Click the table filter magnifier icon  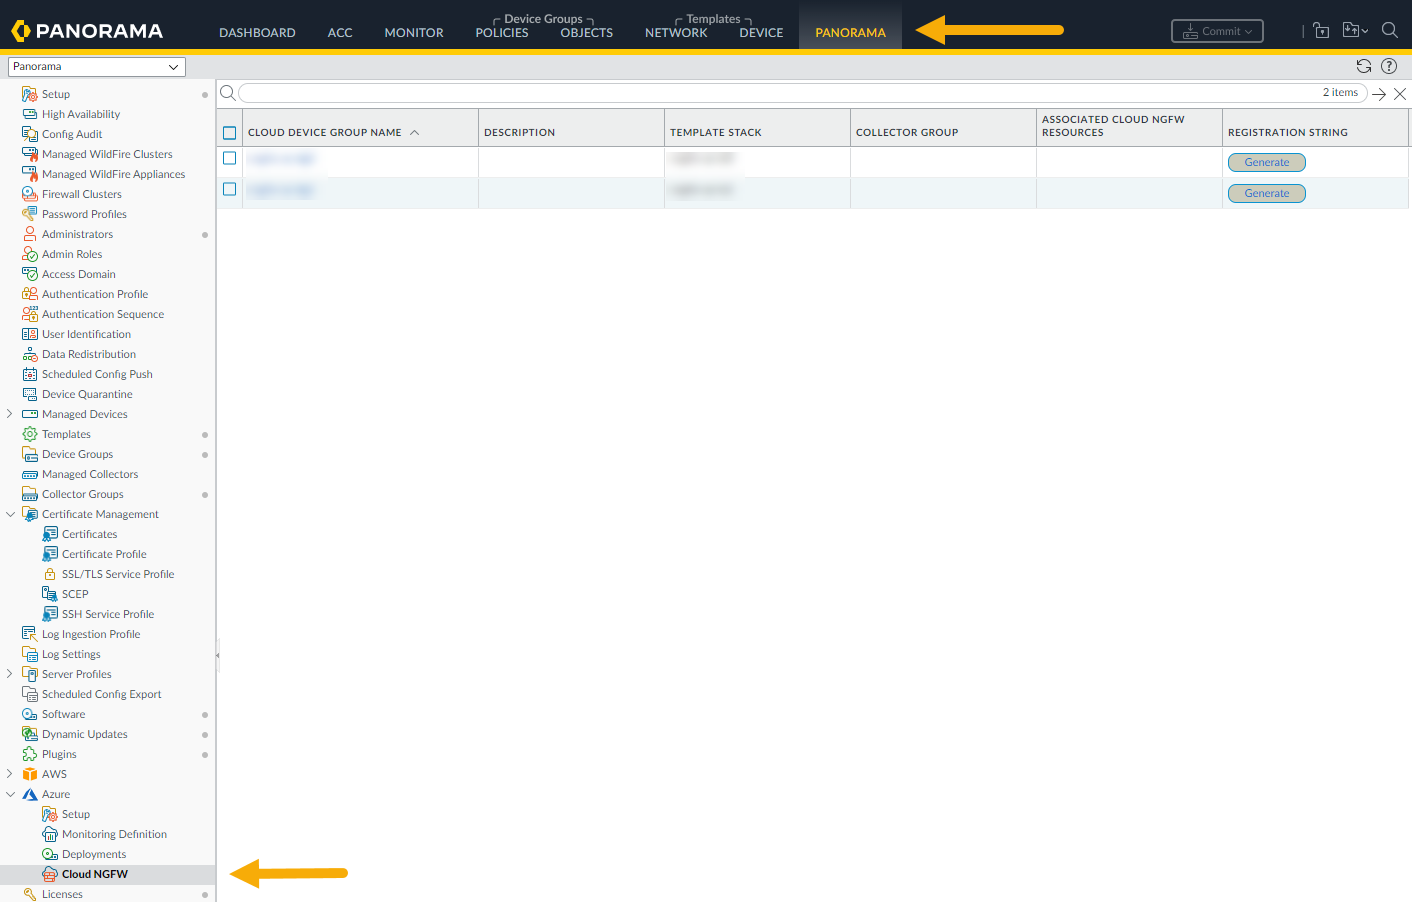[228, 93]
